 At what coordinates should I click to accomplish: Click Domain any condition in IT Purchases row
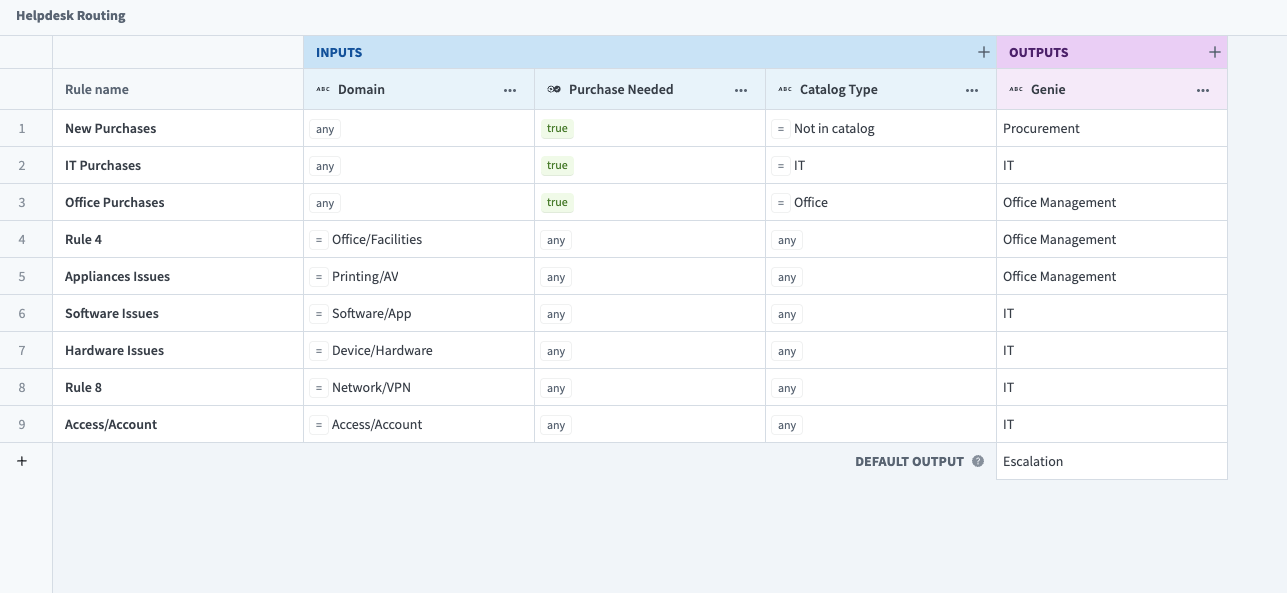point(325,166)
